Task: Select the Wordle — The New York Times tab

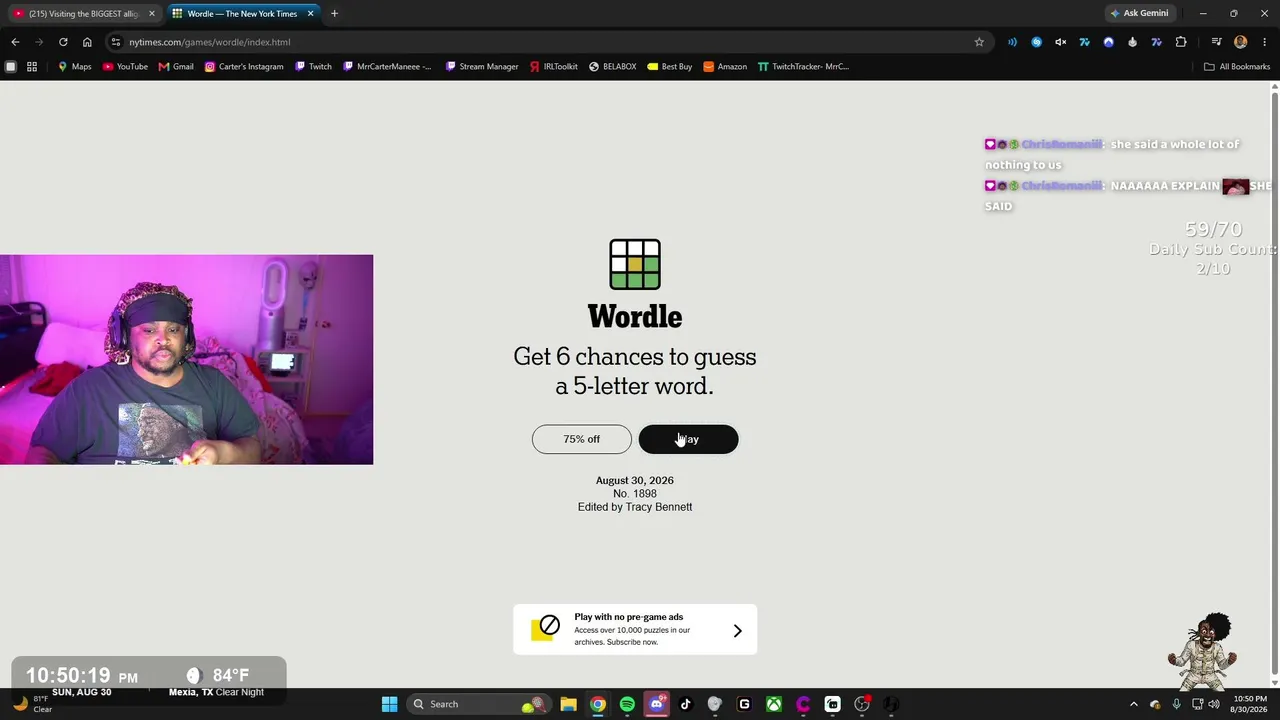Action: (x=243, y=14)
